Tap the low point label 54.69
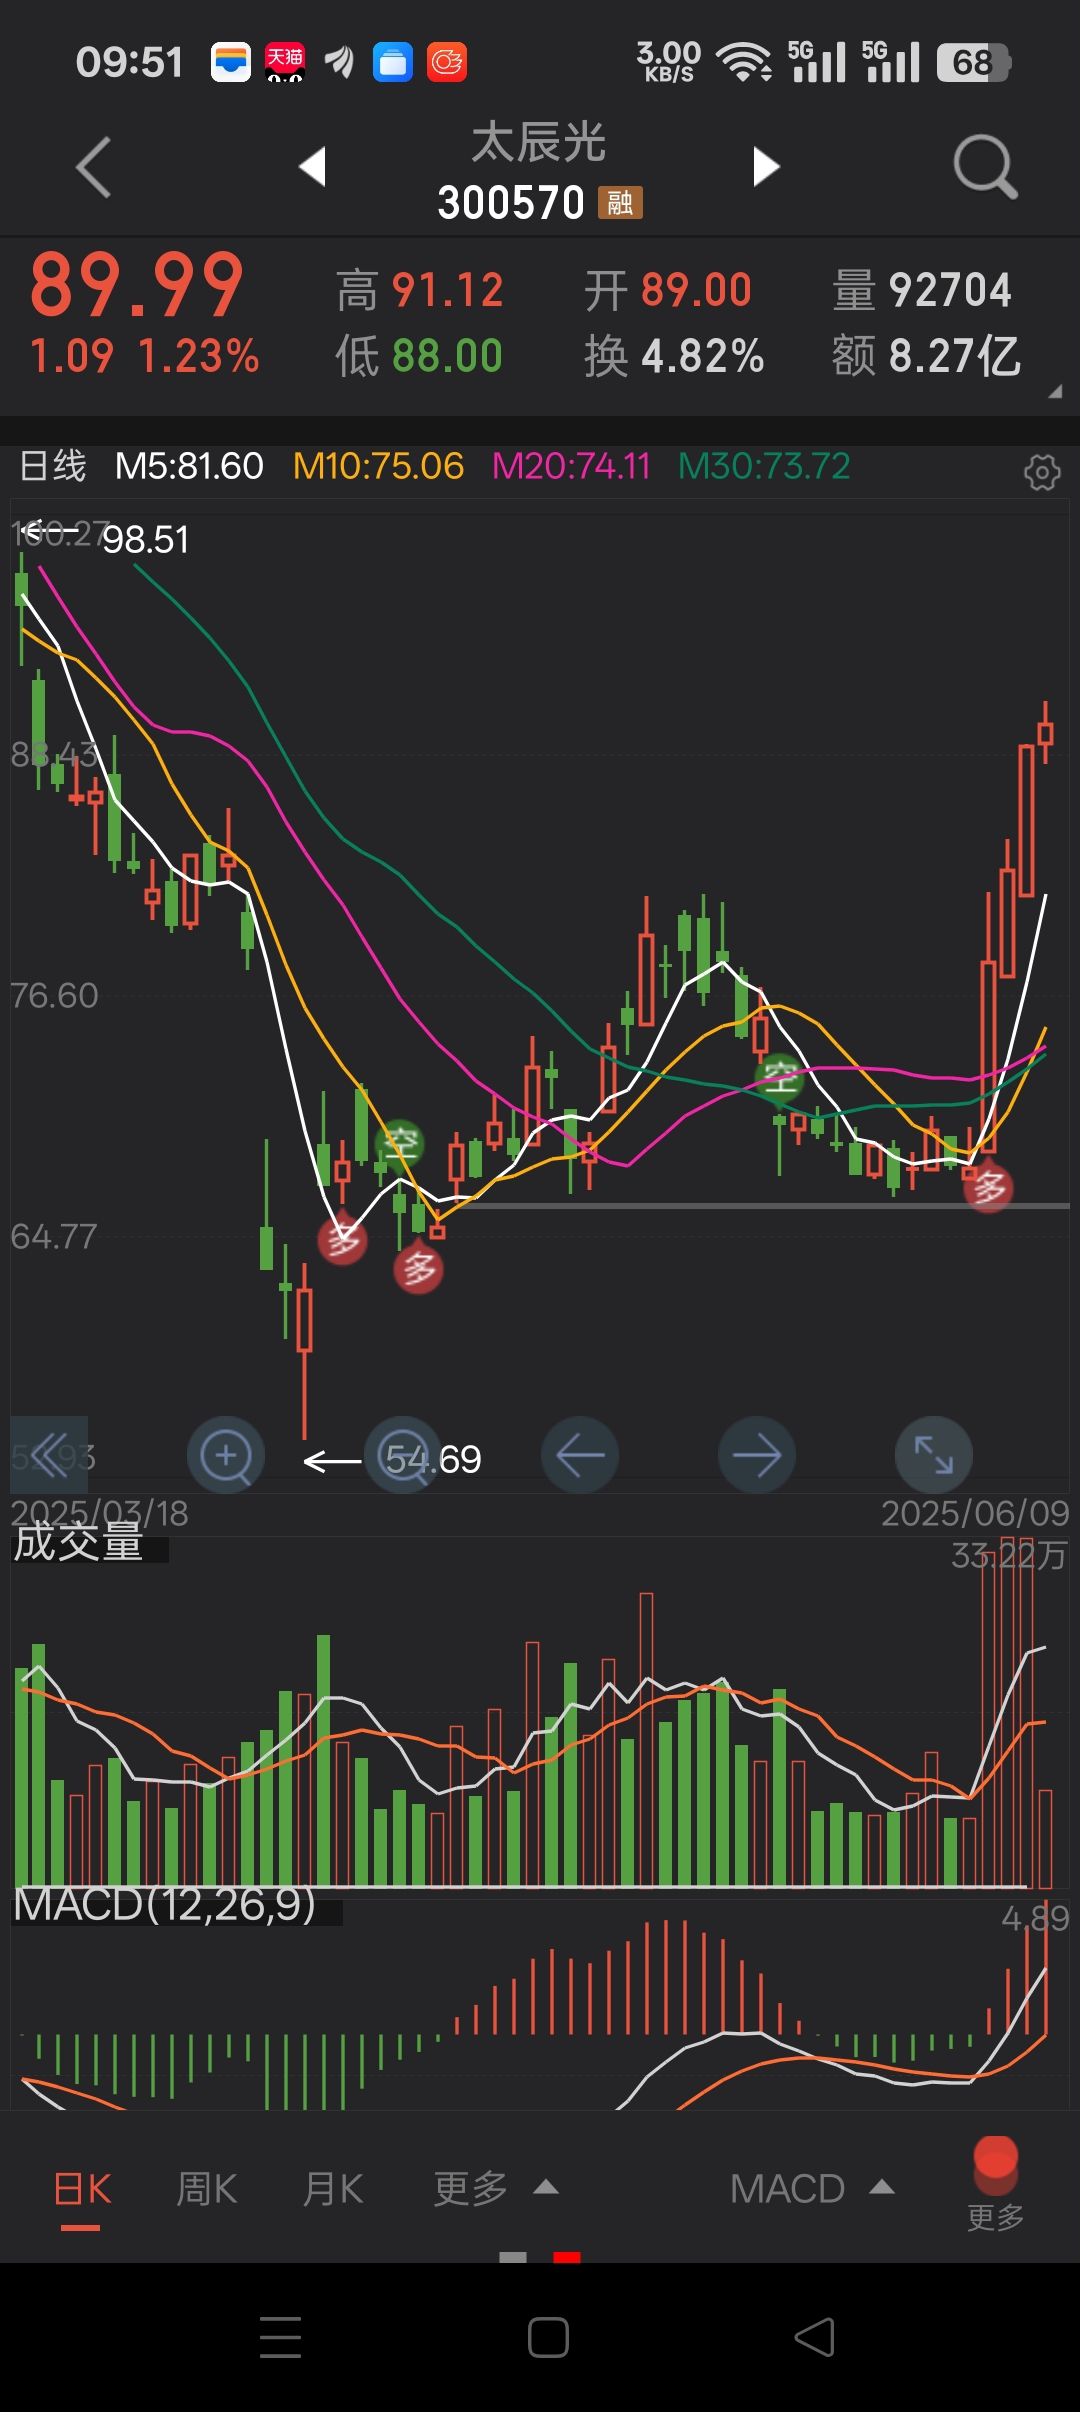The height and width of the screenshot is (2412, 1080). click(x=434, y=1460)
